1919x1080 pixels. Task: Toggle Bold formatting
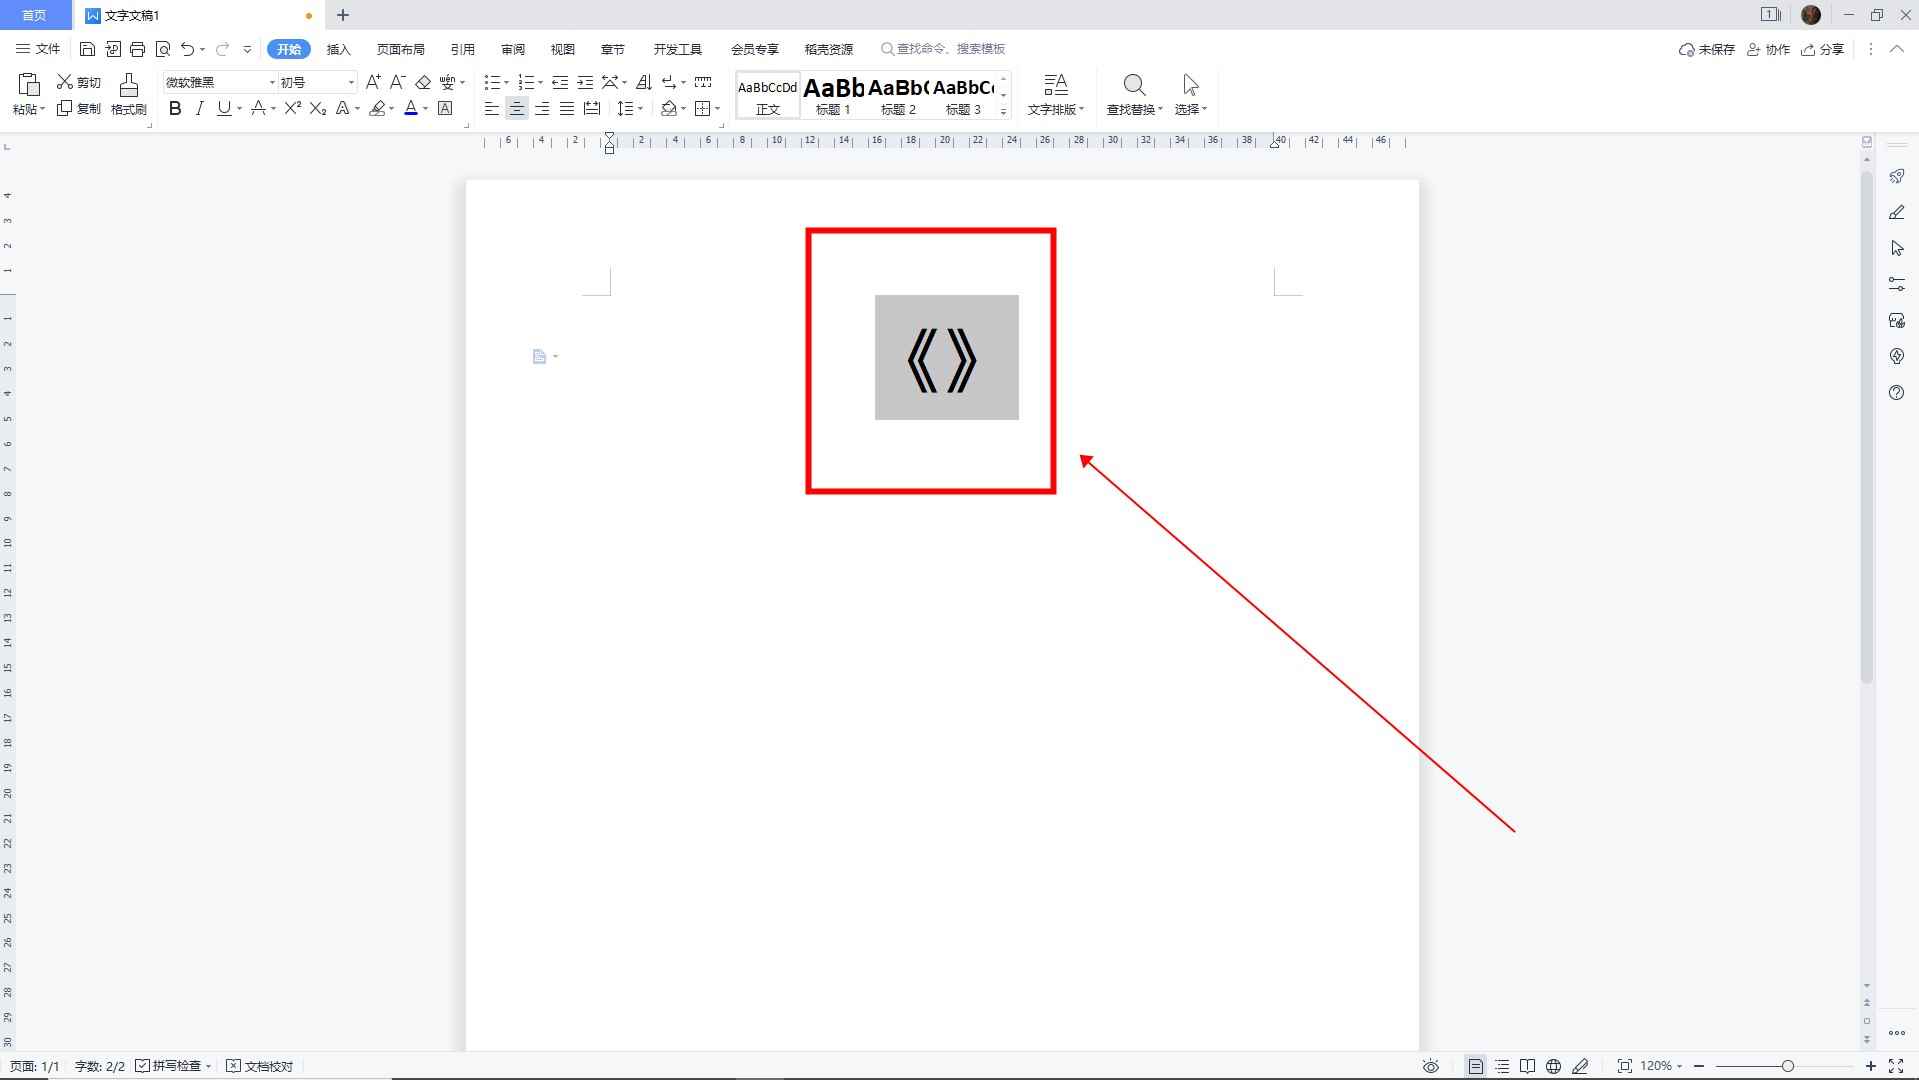pyautogui.click(x=175, y=108)
